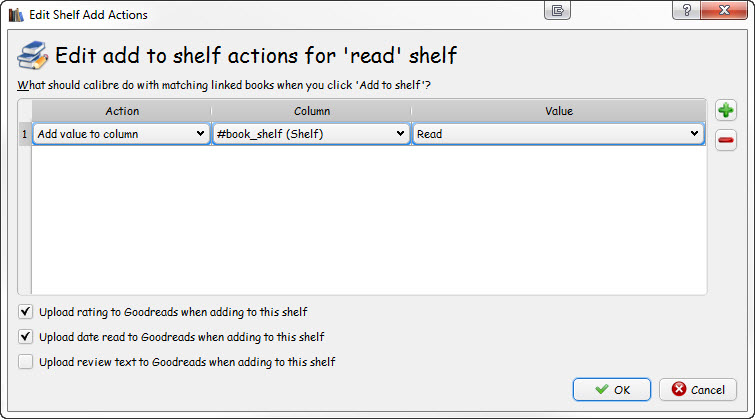
Task: Click the empty area below the table row
Action: coord(368,220)
